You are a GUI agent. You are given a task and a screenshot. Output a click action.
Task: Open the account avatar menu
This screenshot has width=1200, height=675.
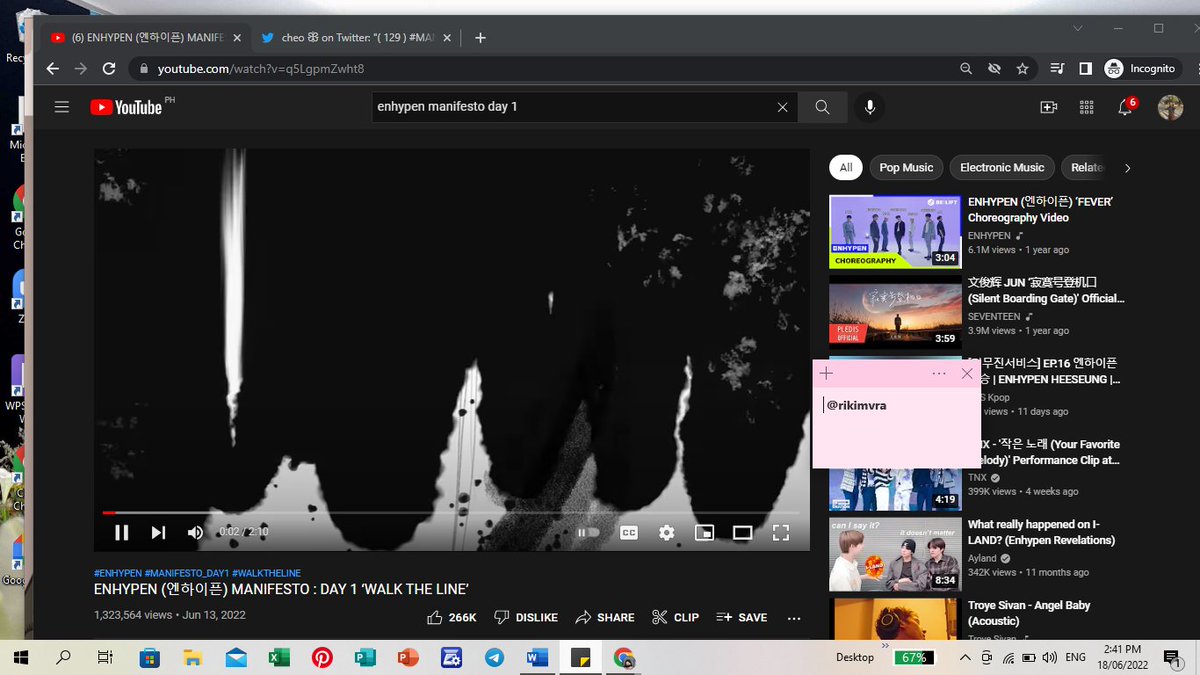coord(1170,107)
